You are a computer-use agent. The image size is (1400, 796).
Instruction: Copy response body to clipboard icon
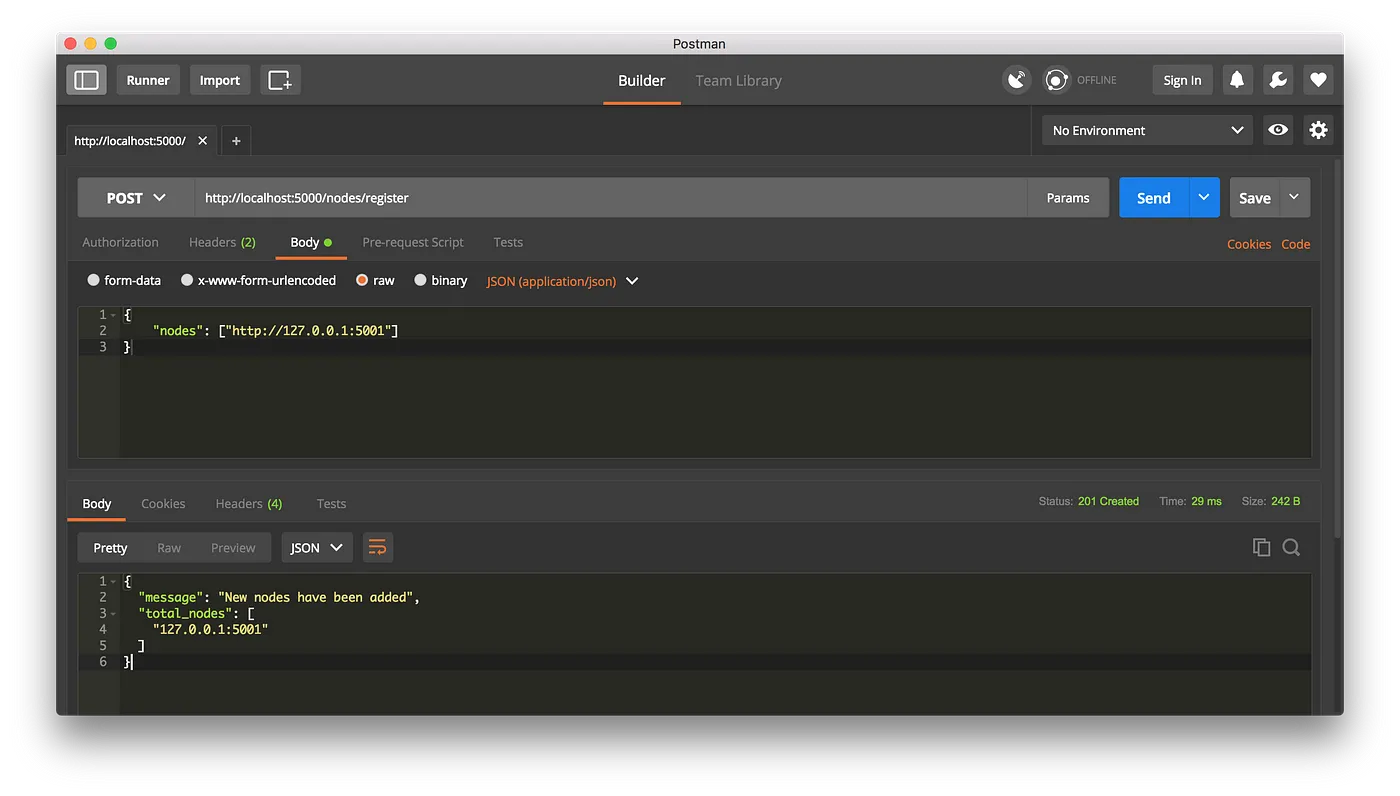click(1261, 547)
